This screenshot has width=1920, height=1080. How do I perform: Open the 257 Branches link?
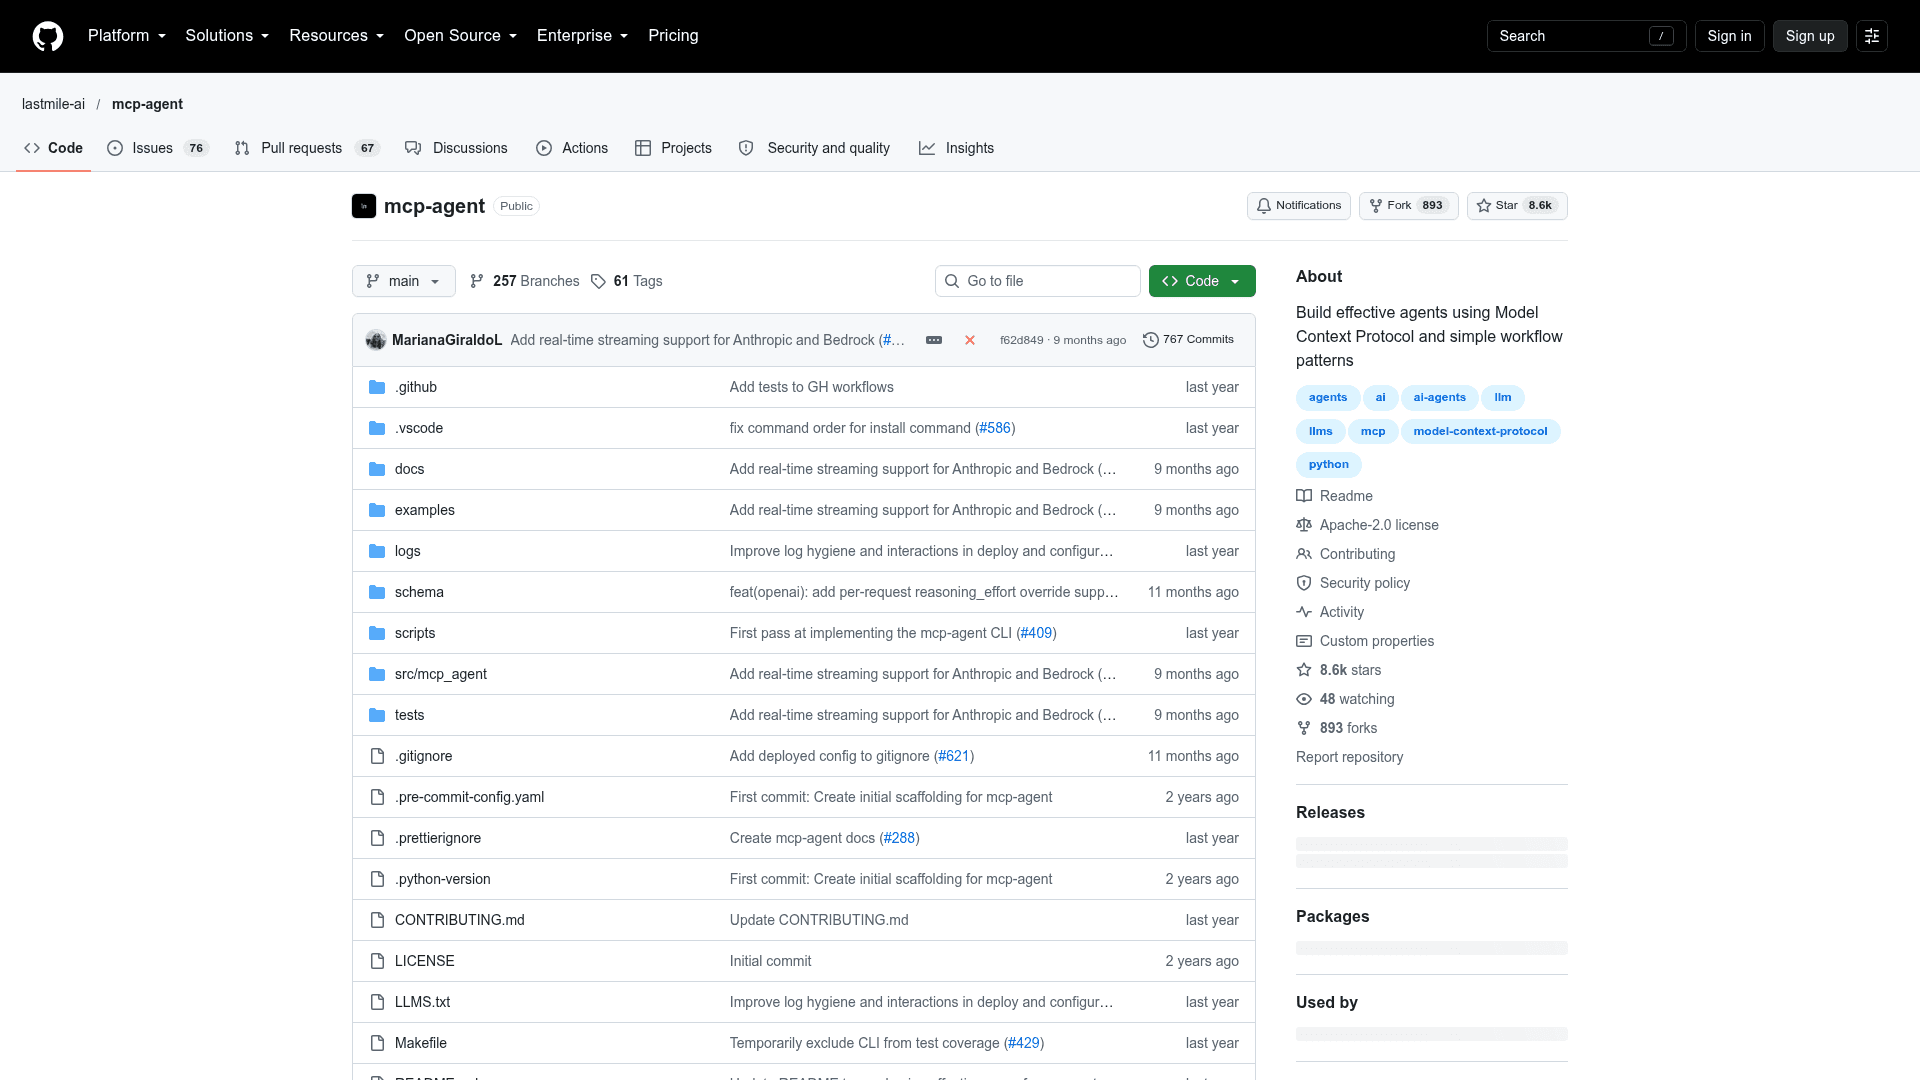(x=525, y=281)
